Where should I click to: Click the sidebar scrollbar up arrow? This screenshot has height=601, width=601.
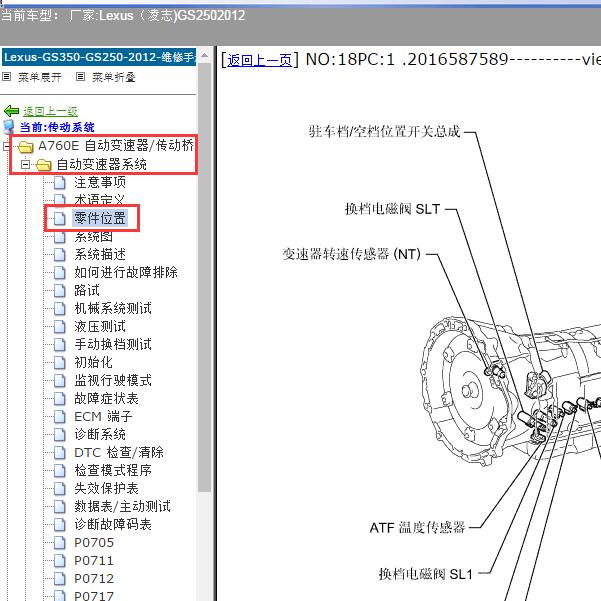tap(204, 56)
